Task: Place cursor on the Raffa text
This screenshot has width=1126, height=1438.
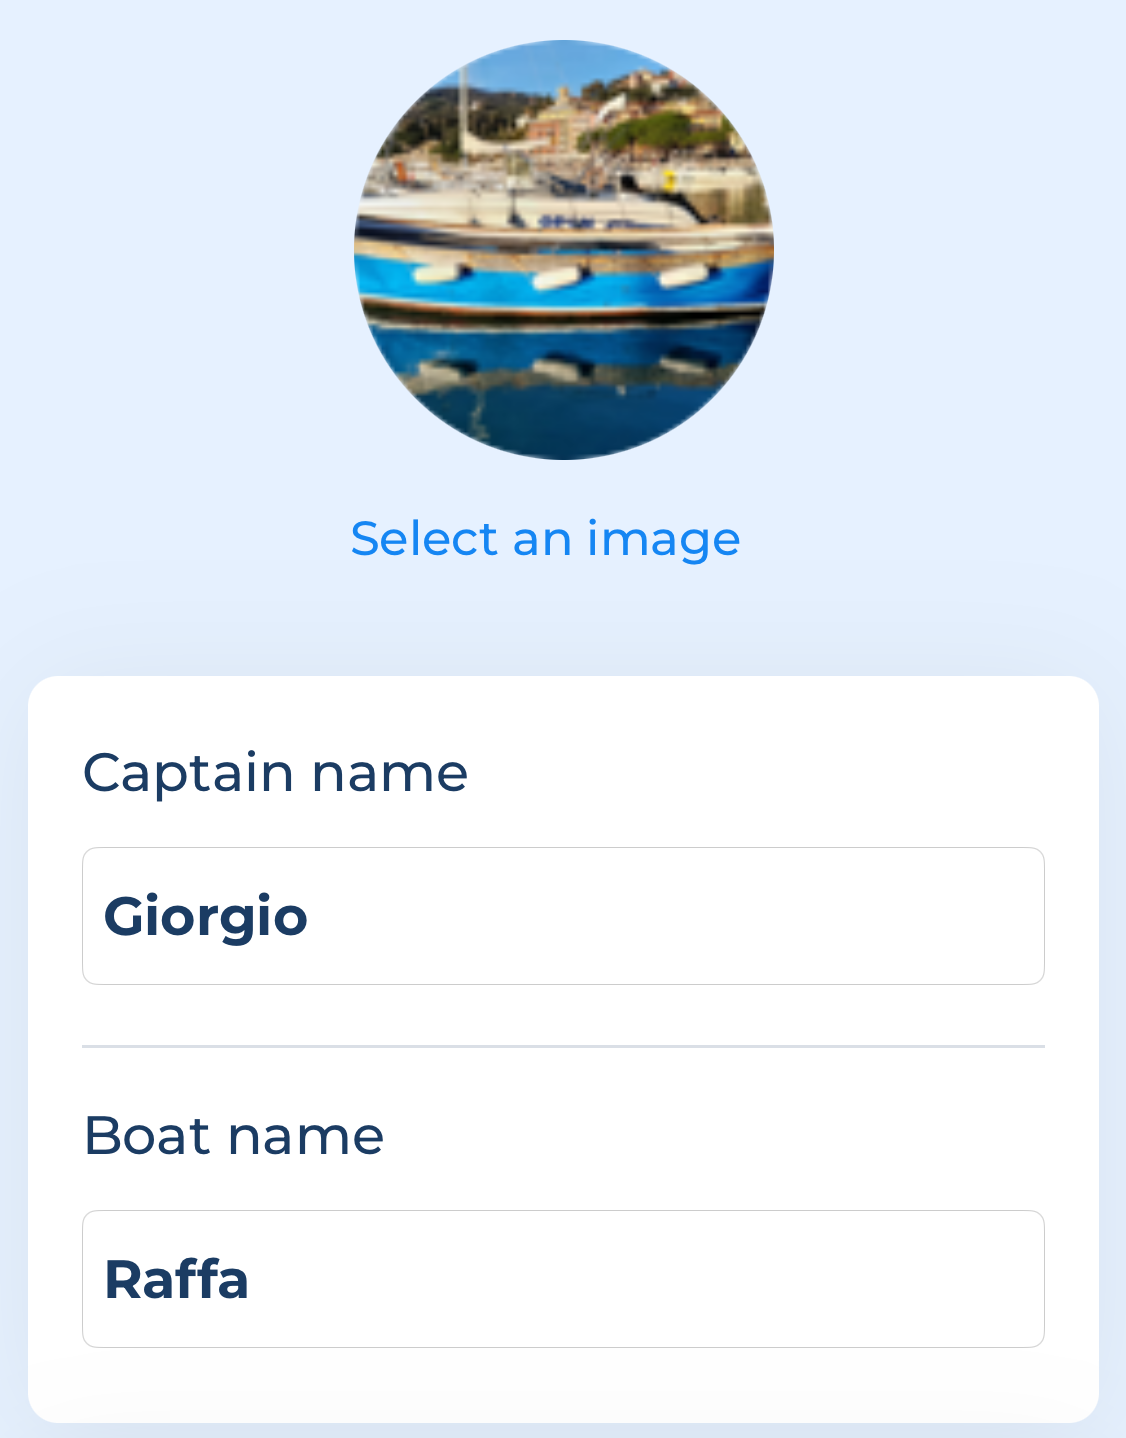Action: tap(176, 1280)
